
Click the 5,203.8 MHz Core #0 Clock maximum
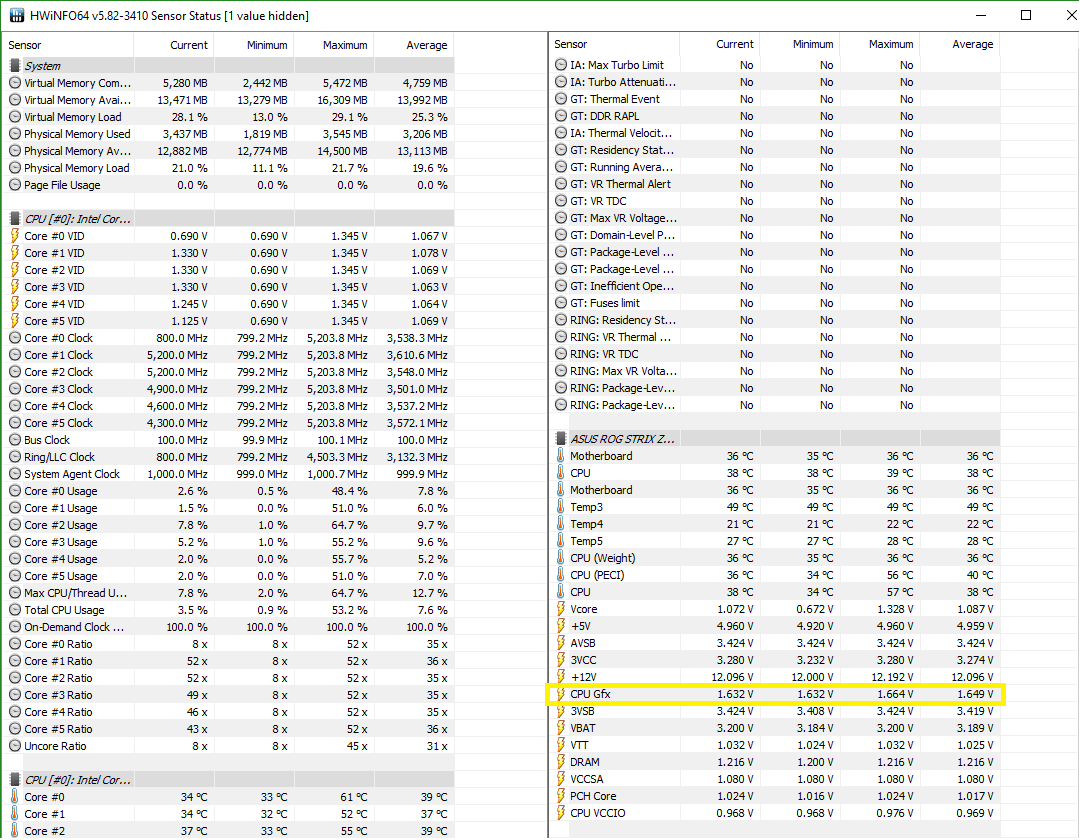point(338,337)
